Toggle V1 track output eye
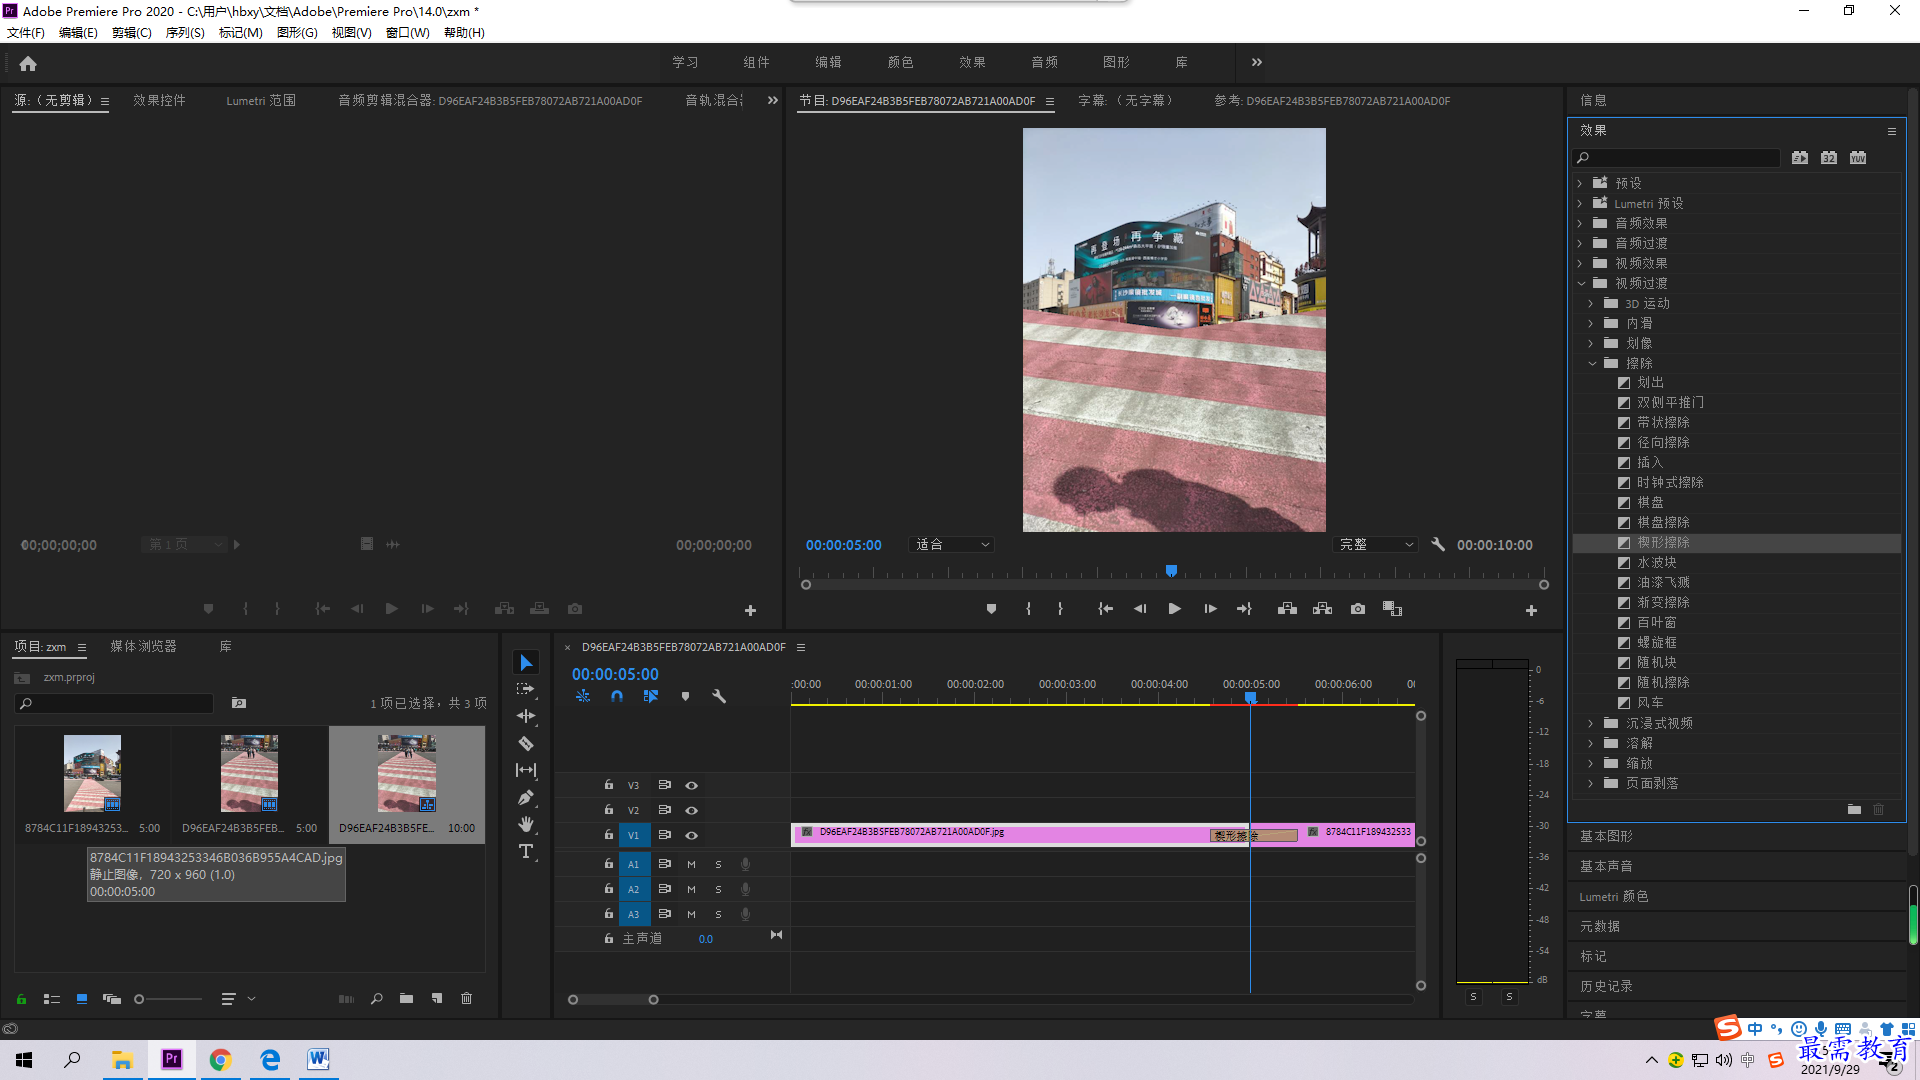The width and height of the screenshot is (1920, 1080). click(691, 835)
